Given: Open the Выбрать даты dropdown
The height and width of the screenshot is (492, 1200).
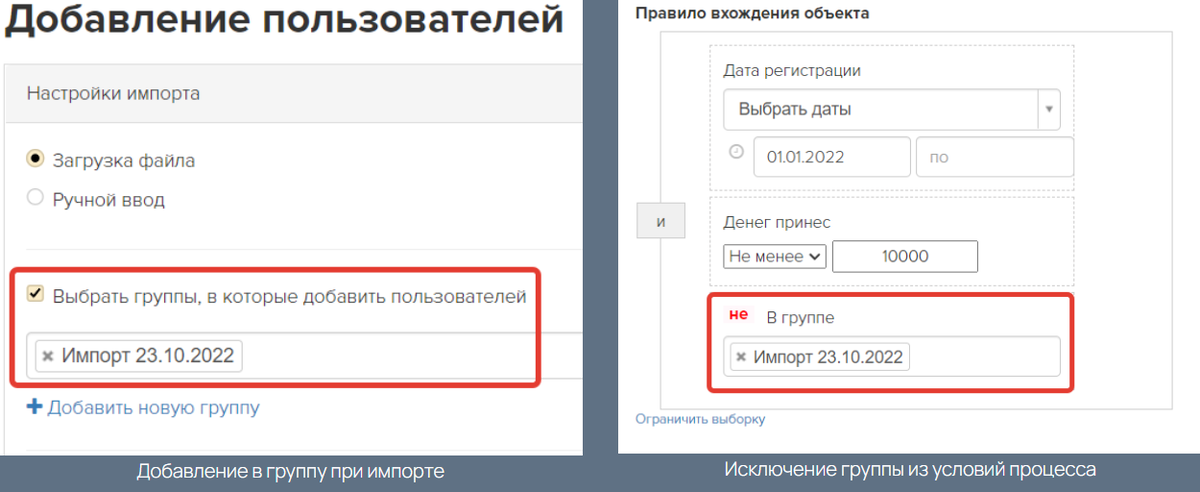Looking at the screenshot, I should pyautogui.click(x=891, y=109).
